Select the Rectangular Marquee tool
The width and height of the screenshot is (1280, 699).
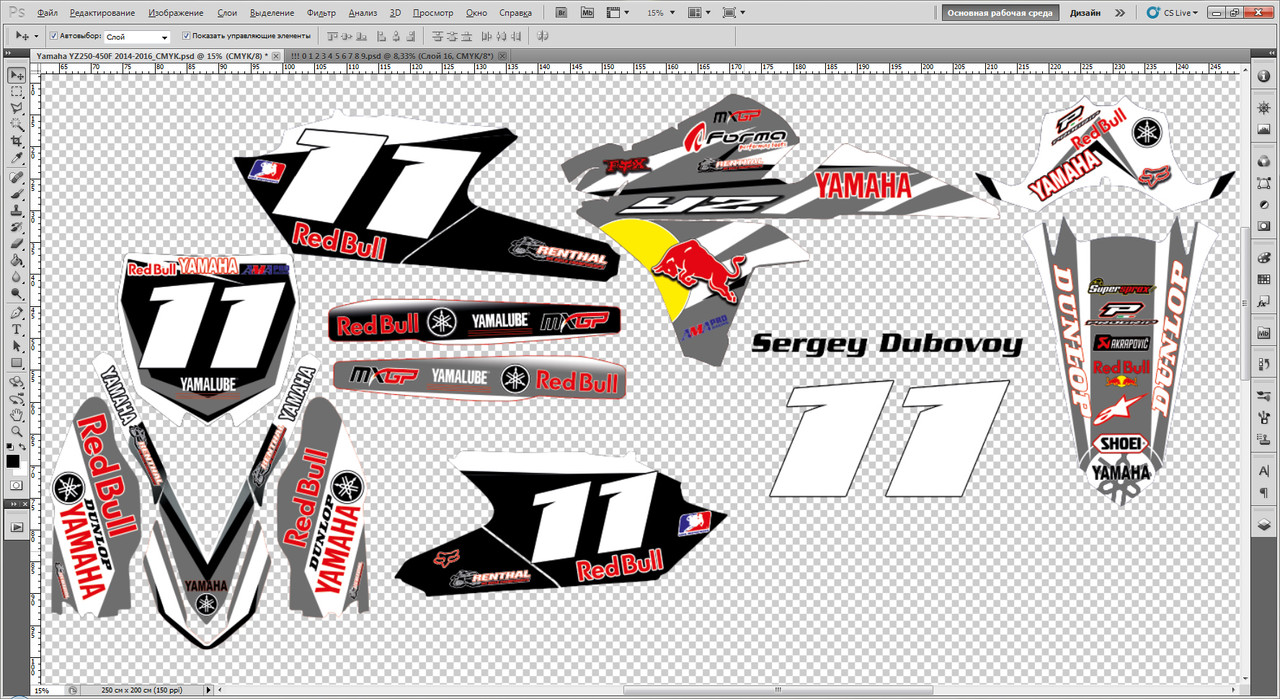pyautogui.click(x=17, y=92)
